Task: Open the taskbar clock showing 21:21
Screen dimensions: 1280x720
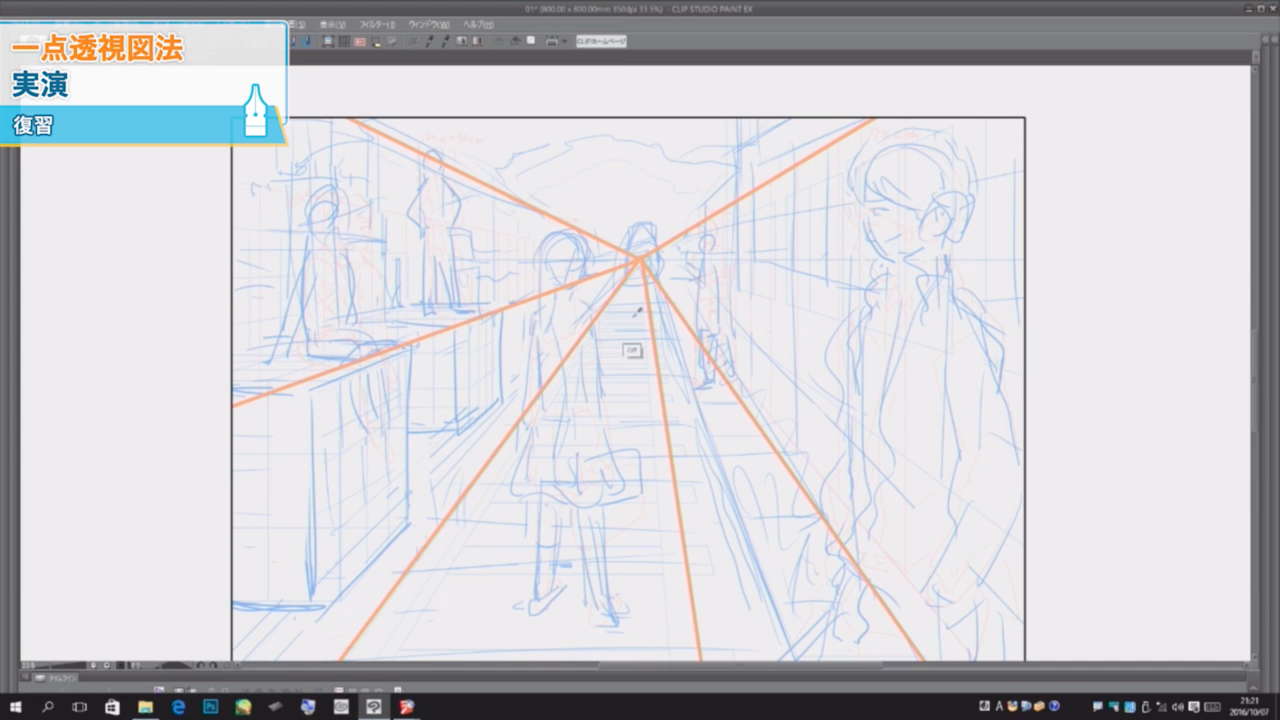Action: (x=1249, y=707)
